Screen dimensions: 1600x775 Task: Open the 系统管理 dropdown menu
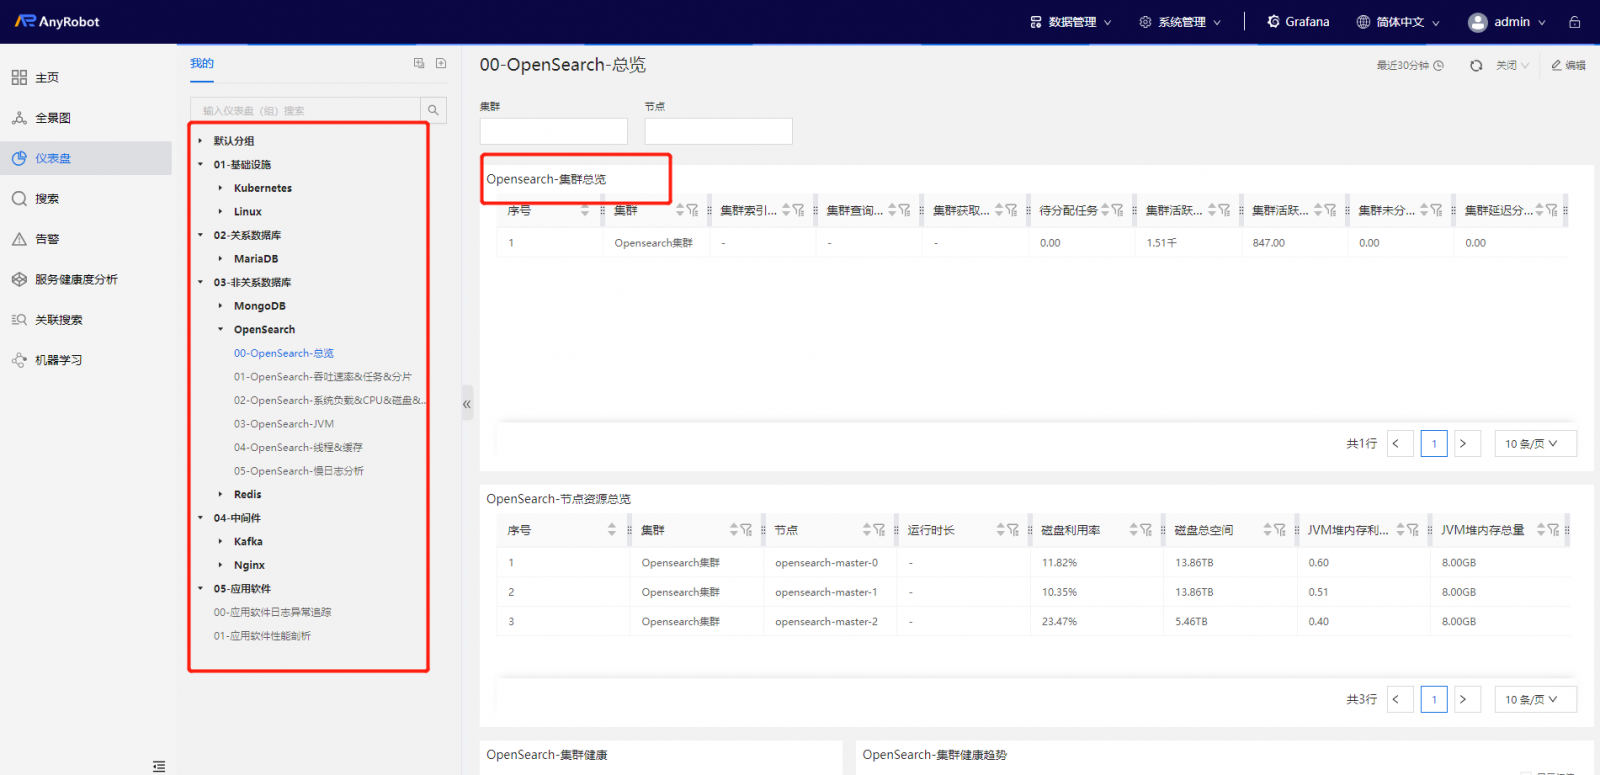pos(1181,22)
